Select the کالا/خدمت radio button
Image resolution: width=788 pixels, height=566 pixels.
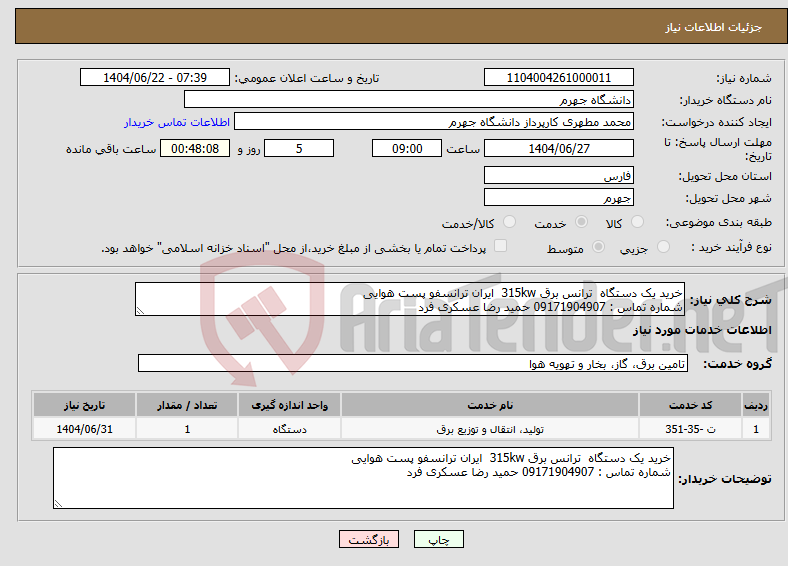509,222
